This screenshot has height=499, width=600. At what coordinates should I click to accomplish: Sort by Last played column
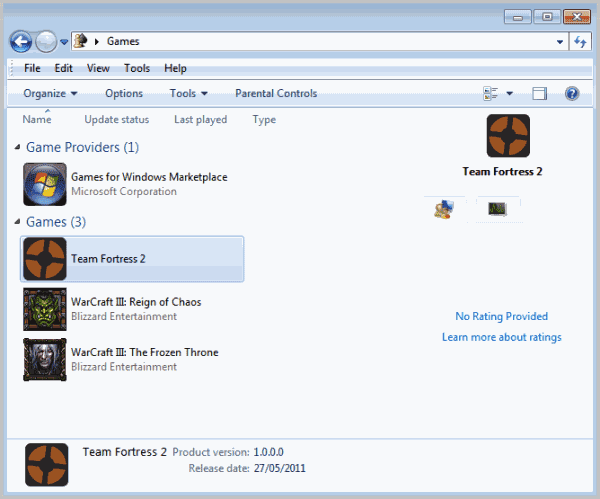(x=201, y=119)
